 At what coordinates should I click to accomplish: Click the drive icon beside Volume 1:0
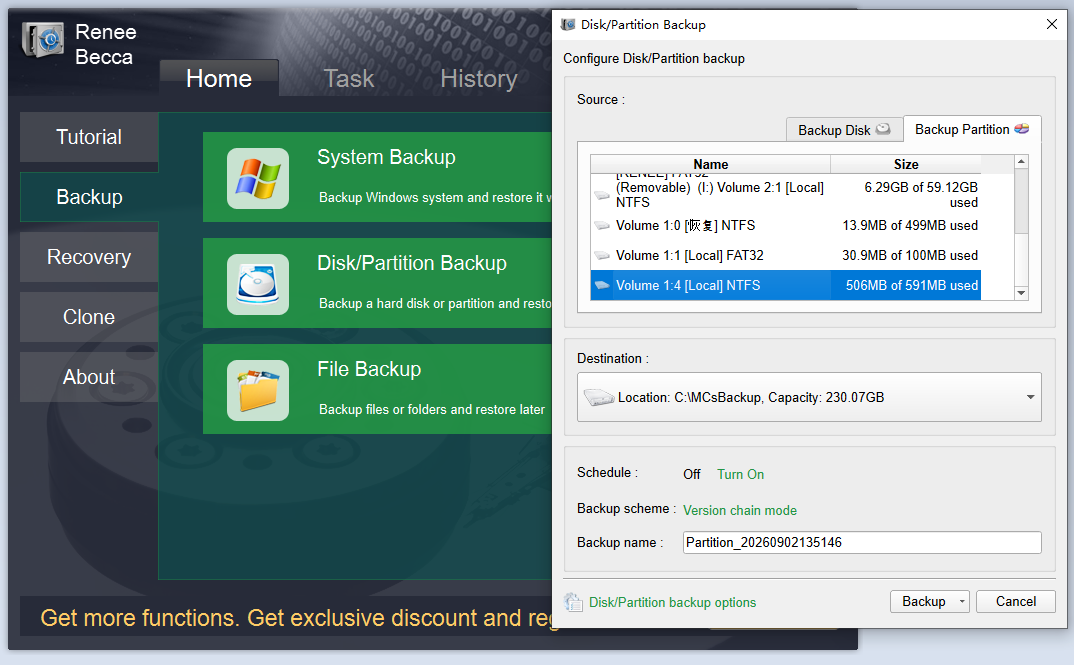point(602,225)
